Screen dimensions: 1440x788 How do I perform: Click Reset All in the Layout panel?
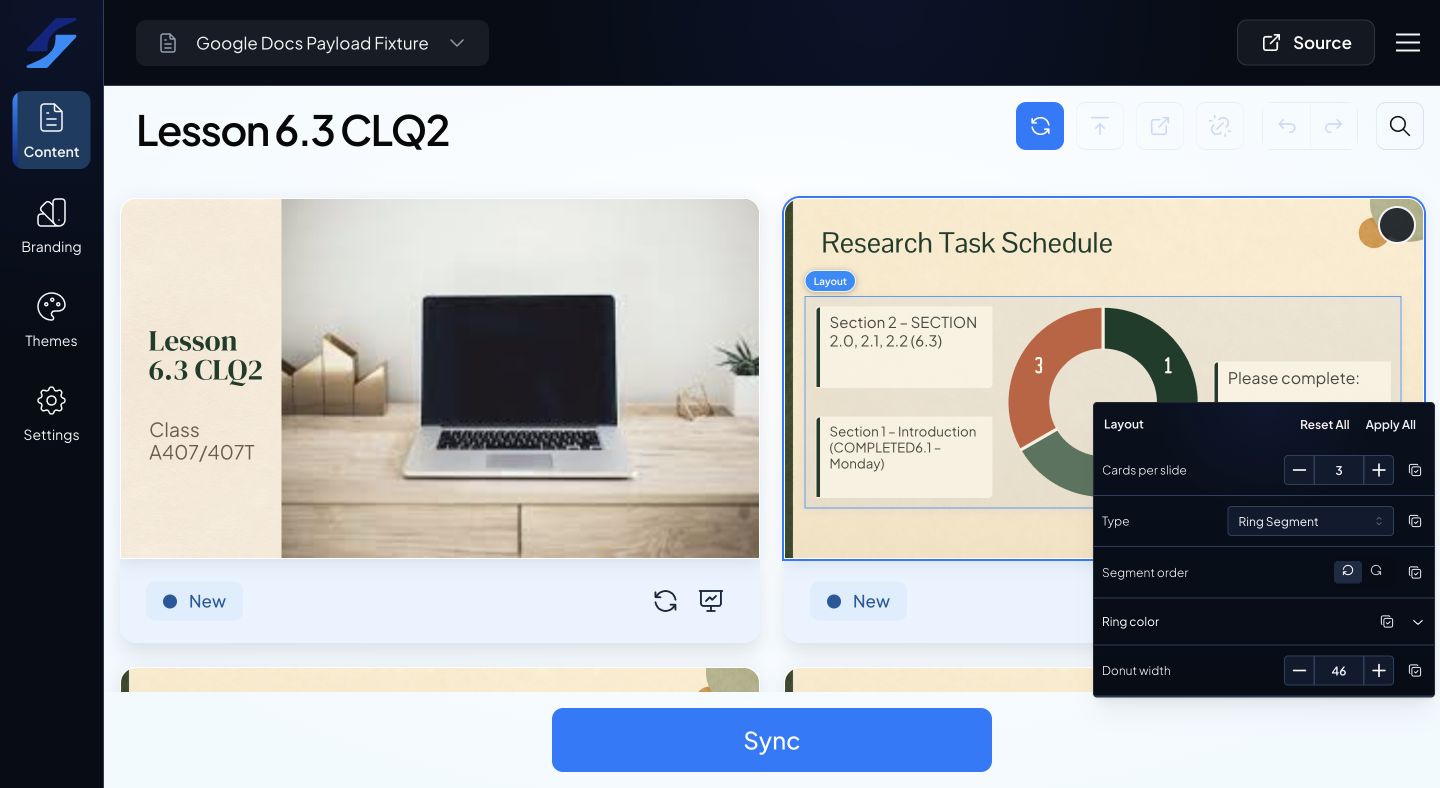(x=1325, y=425)
